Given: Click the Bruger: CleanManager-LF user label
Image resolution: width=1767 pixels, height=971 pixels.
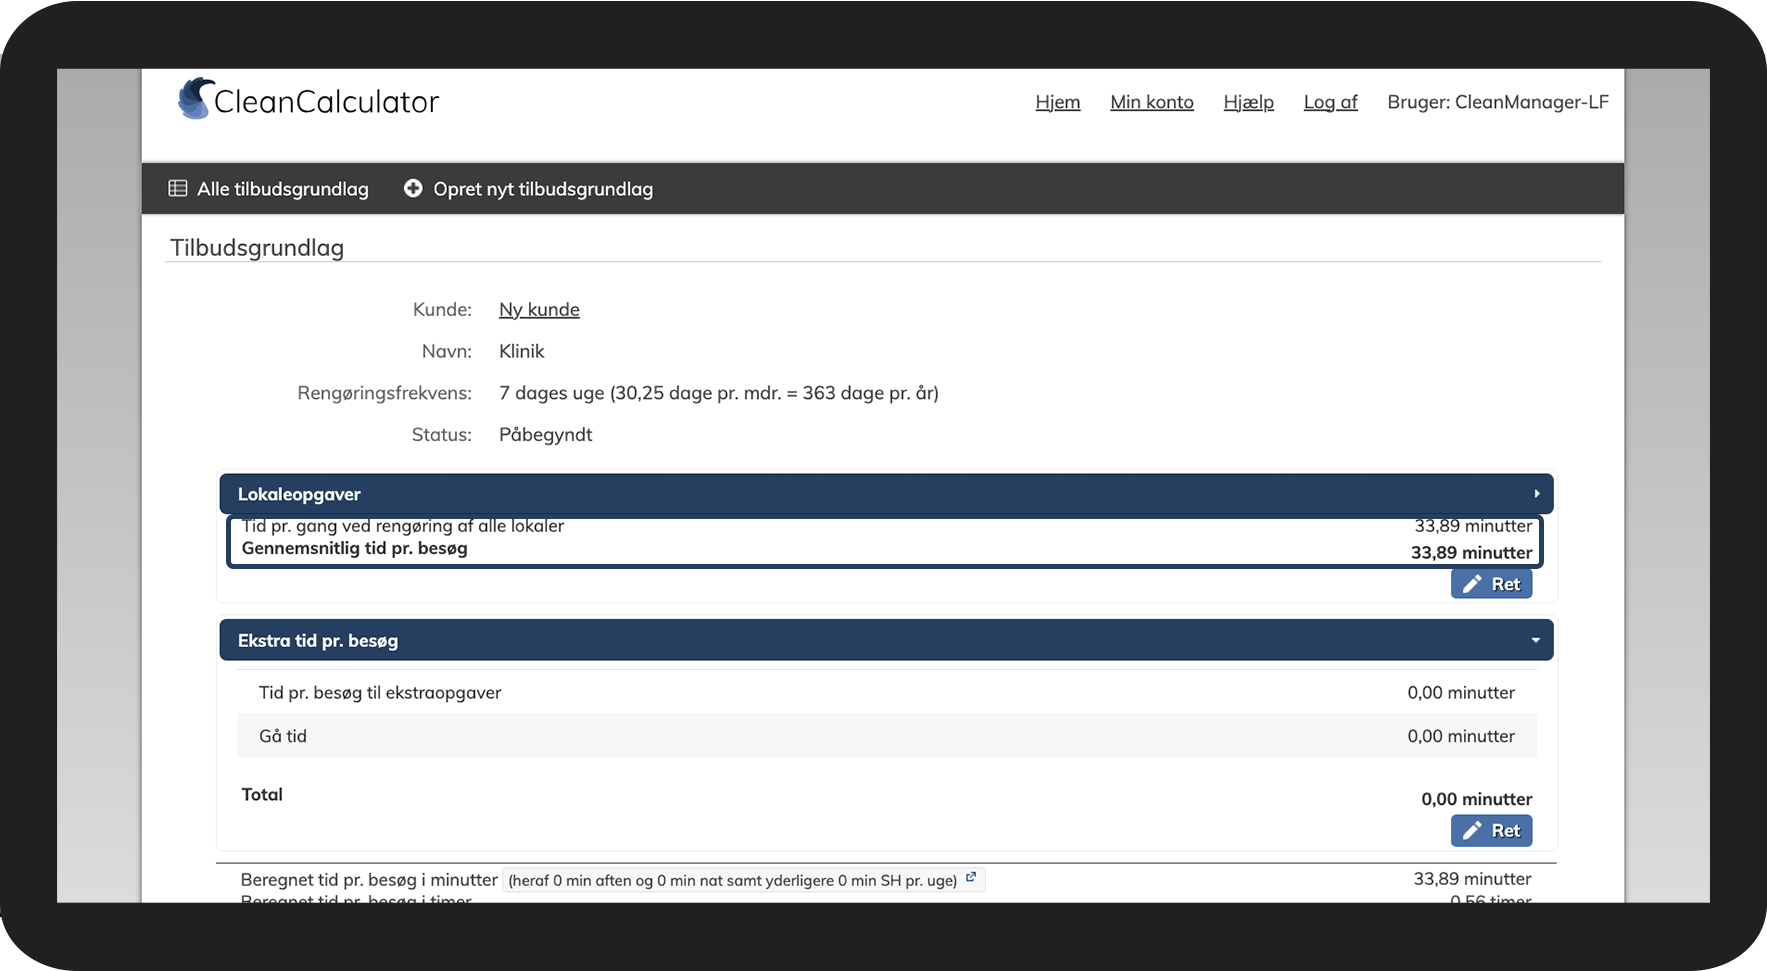Looking at the screenshot, I should [x=1498, y=102].
